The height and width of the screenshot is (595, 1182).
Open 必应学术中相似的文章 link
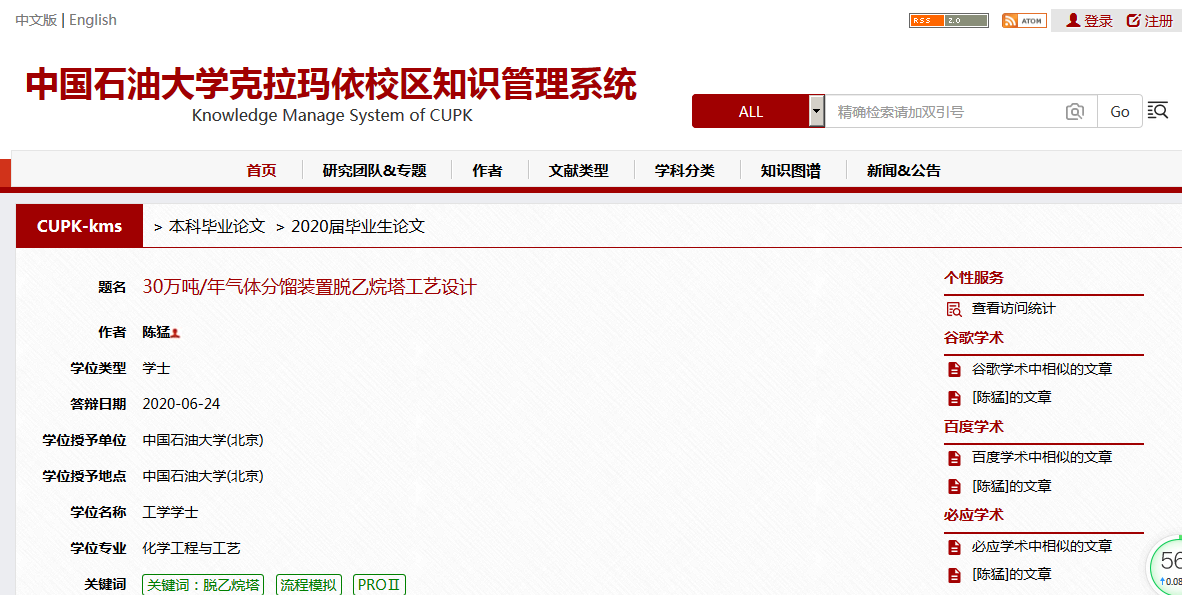pyautogui.click(x=1041, y=547)
